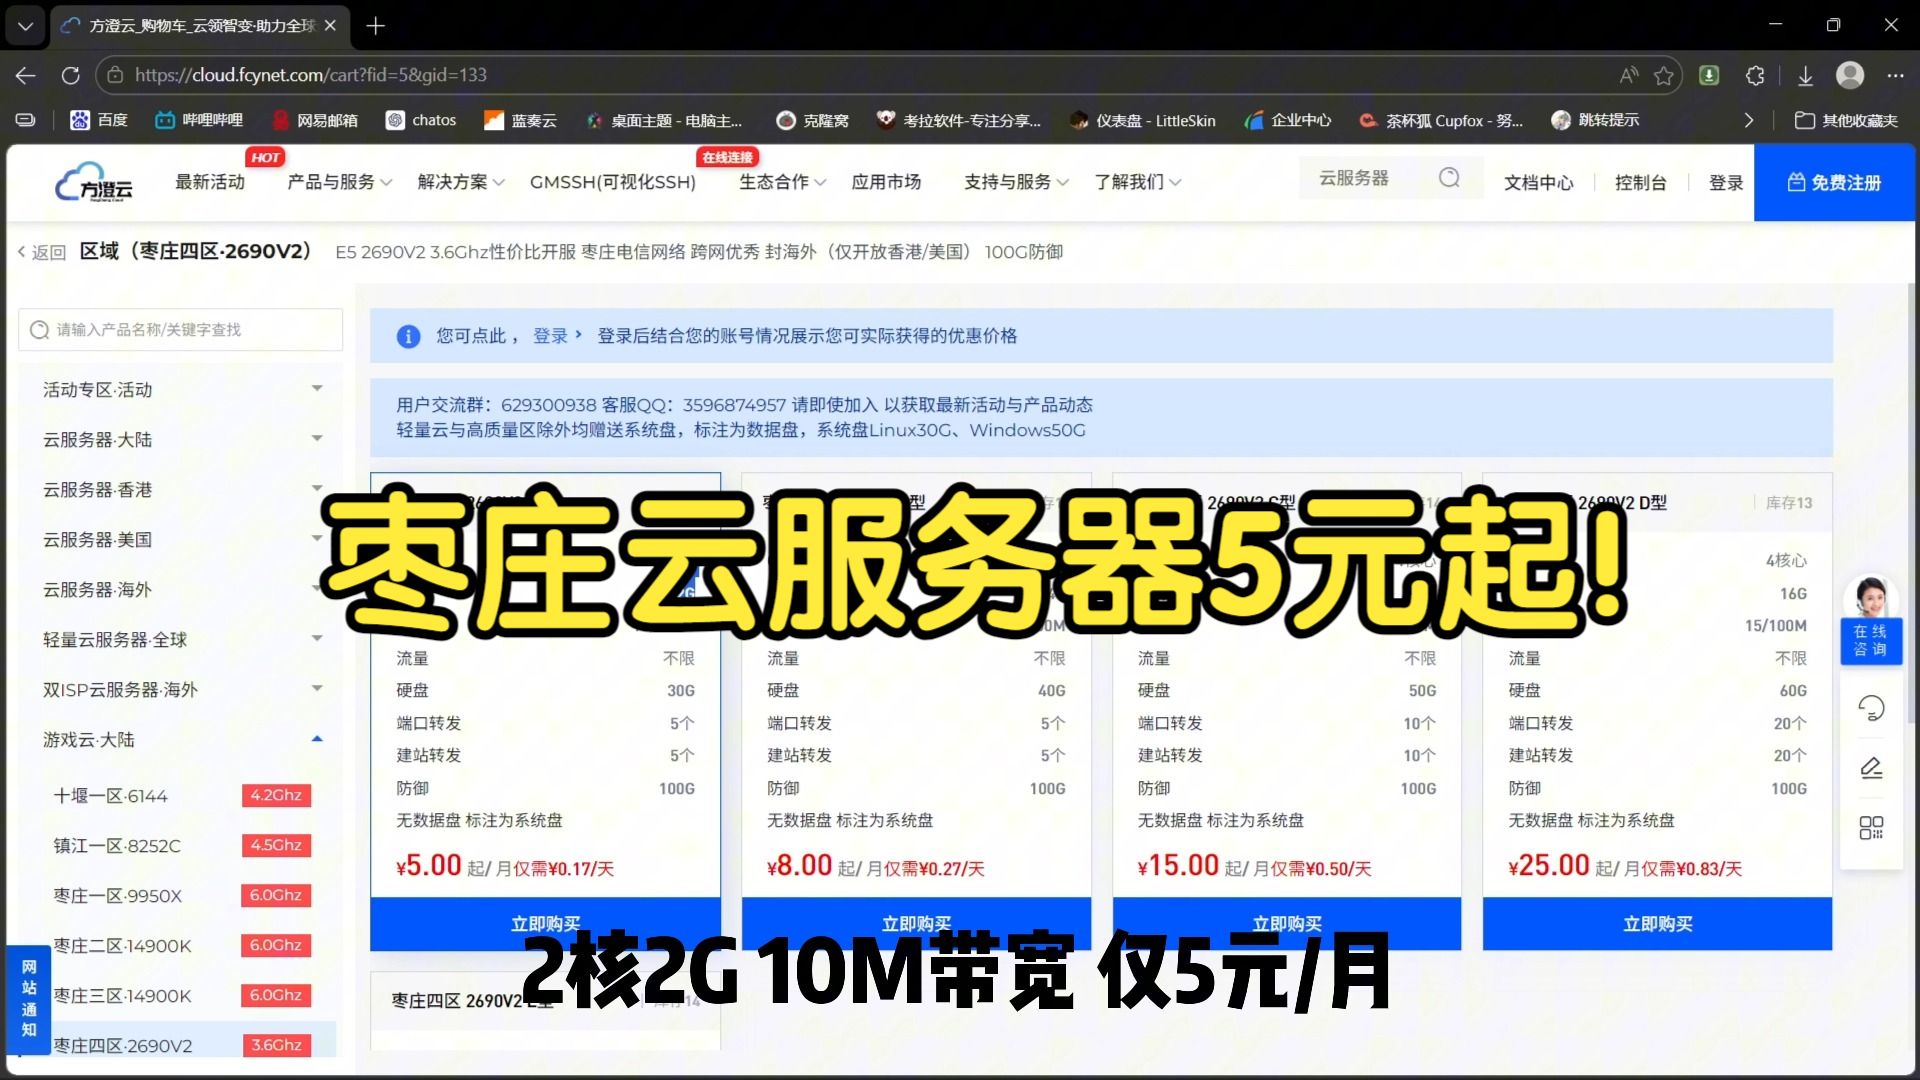Screen dimensions: 1920x1080
Task: Expand 产品与服务 menu
Action: [x=339, y=182]
